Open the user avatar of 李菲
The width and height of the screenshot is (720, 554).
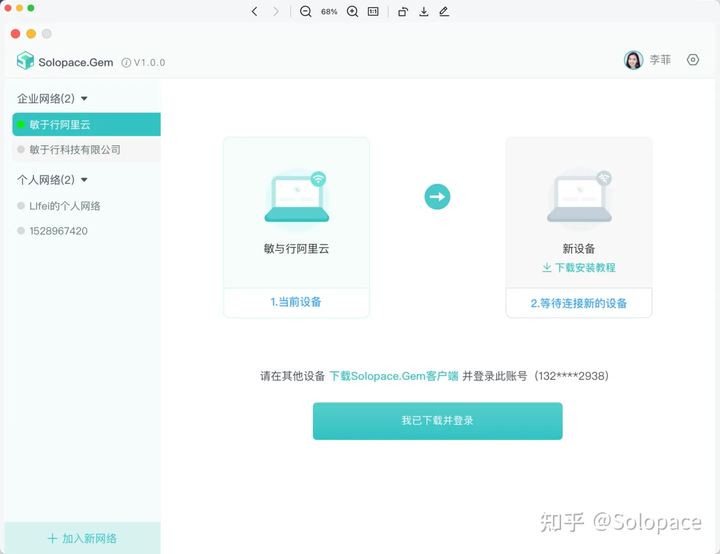(633, 60)
